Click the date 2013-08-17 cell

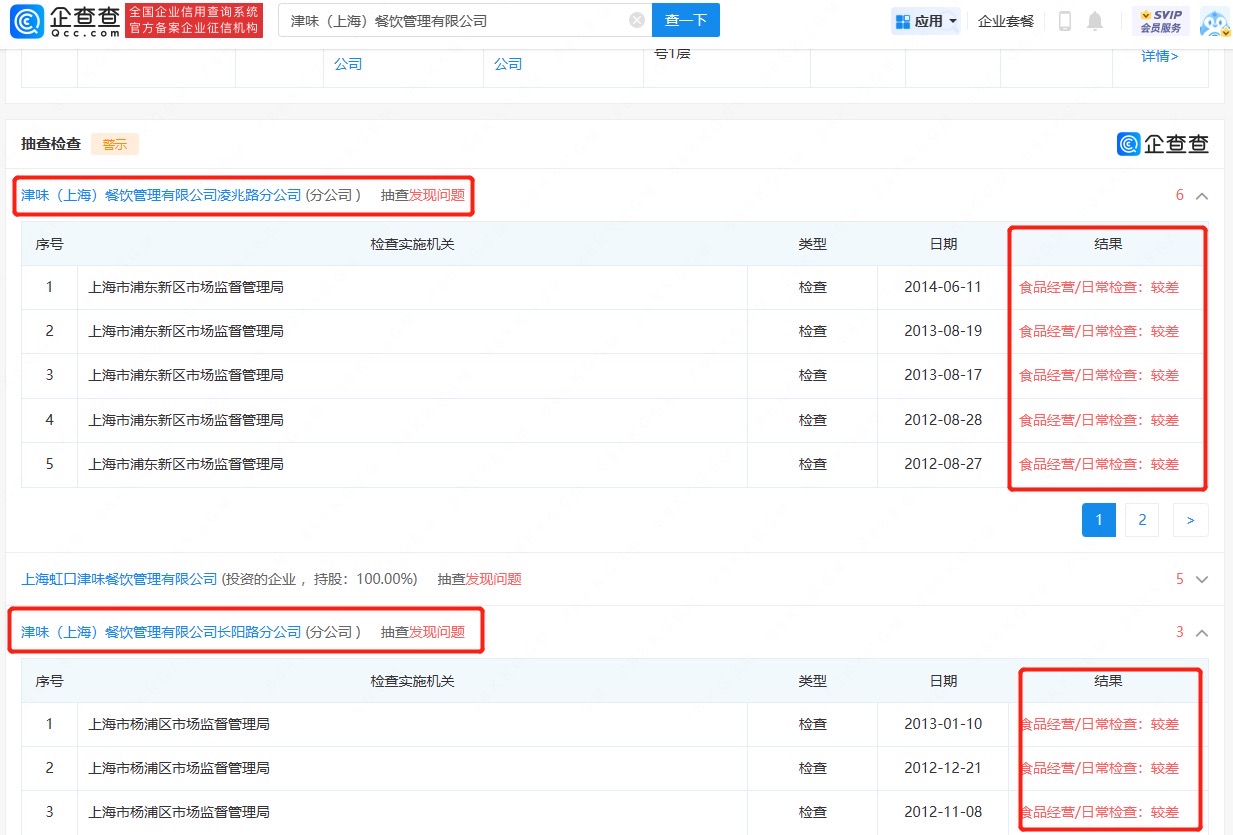coord(943,375)
